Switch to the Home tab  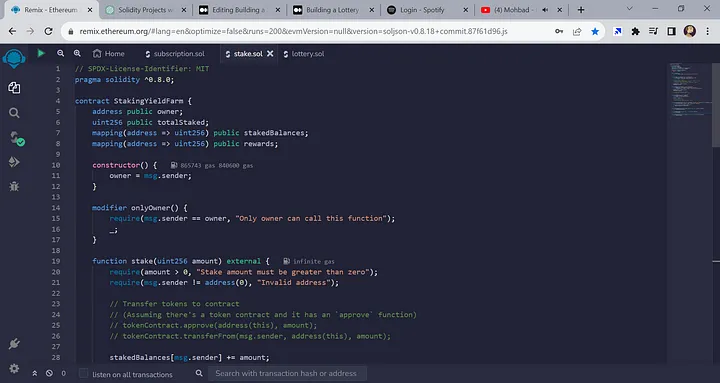[108, 54]
